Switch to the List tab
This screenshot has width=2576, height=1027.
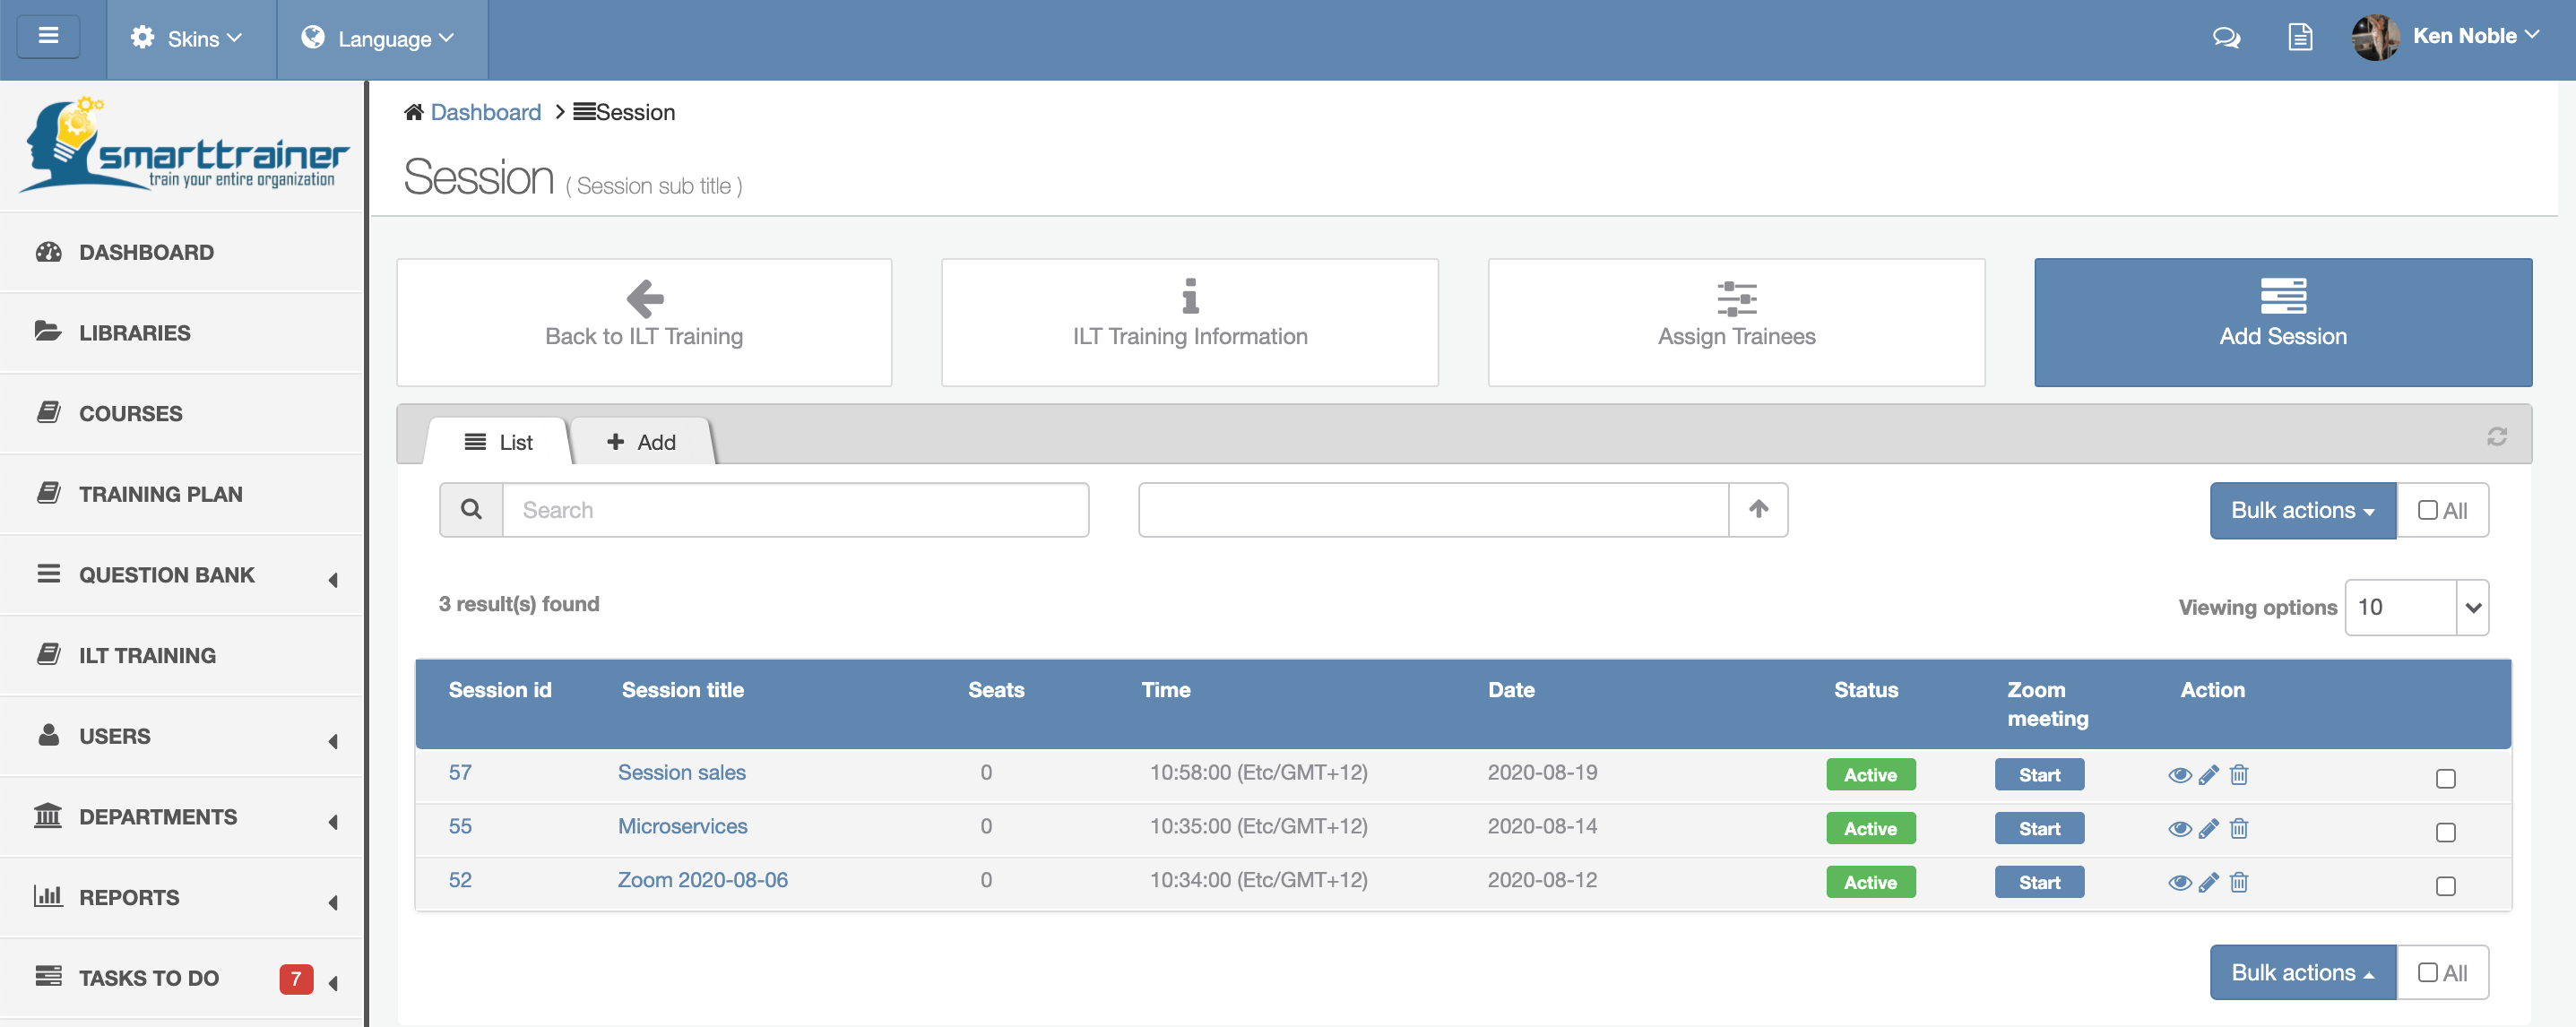pos(499,442)
